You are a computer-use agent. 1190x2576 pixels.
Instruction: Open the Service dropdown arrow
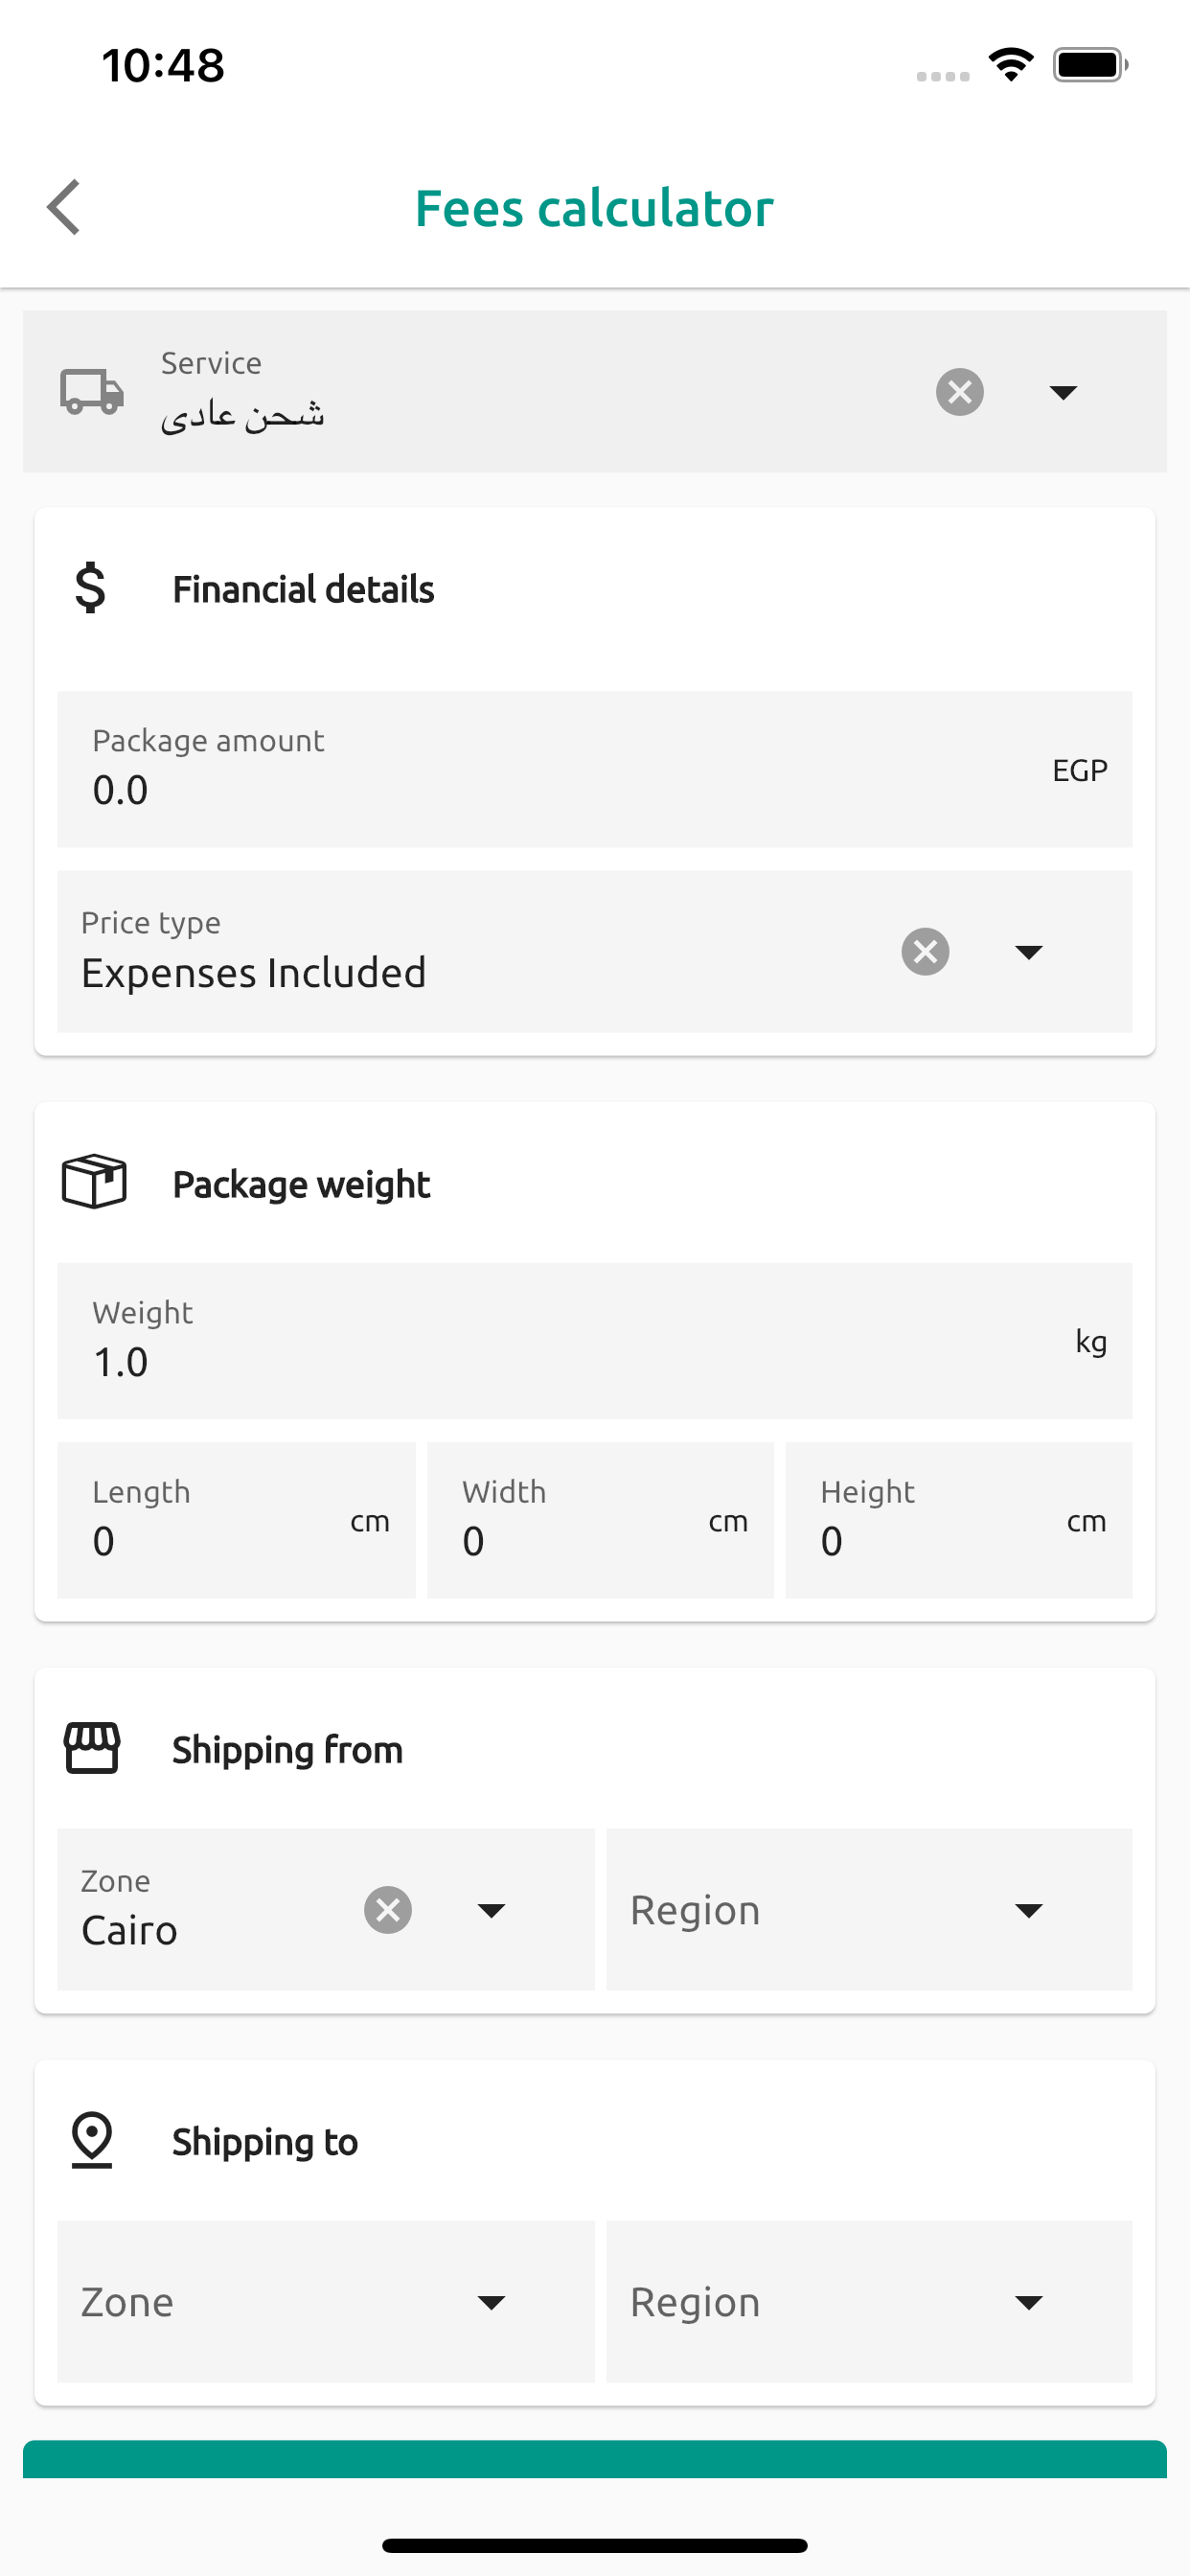pos(1062,391)
